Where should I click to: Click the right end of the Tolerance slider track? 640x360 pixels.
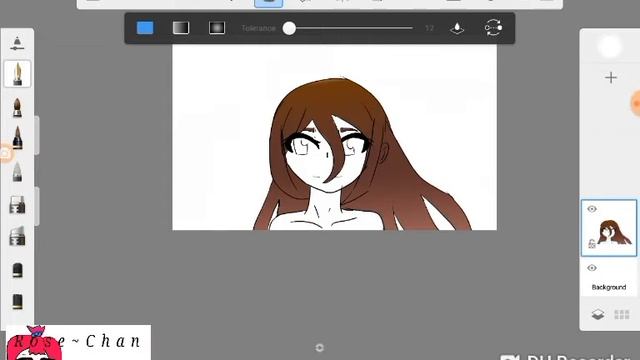(411, 28)
